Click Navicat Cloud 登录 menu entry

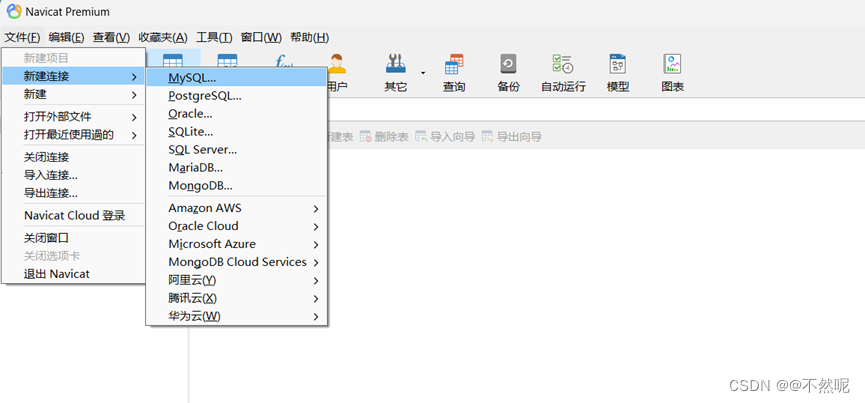coord(74,216)
